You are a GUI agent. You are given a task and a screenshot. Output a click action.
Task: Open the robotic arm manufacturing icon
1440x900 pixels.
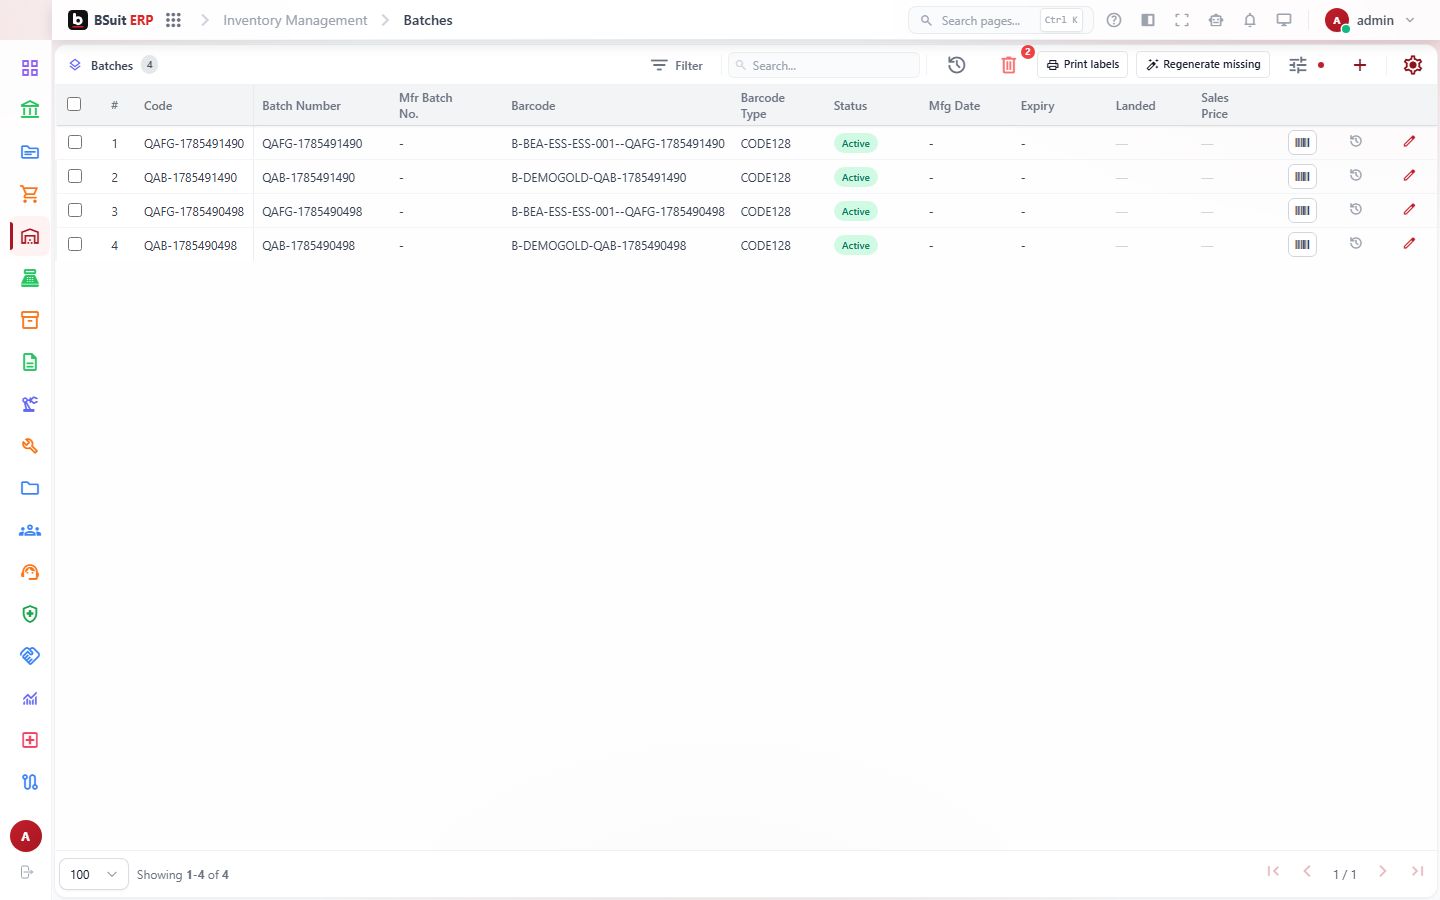[x=30, y=404]
